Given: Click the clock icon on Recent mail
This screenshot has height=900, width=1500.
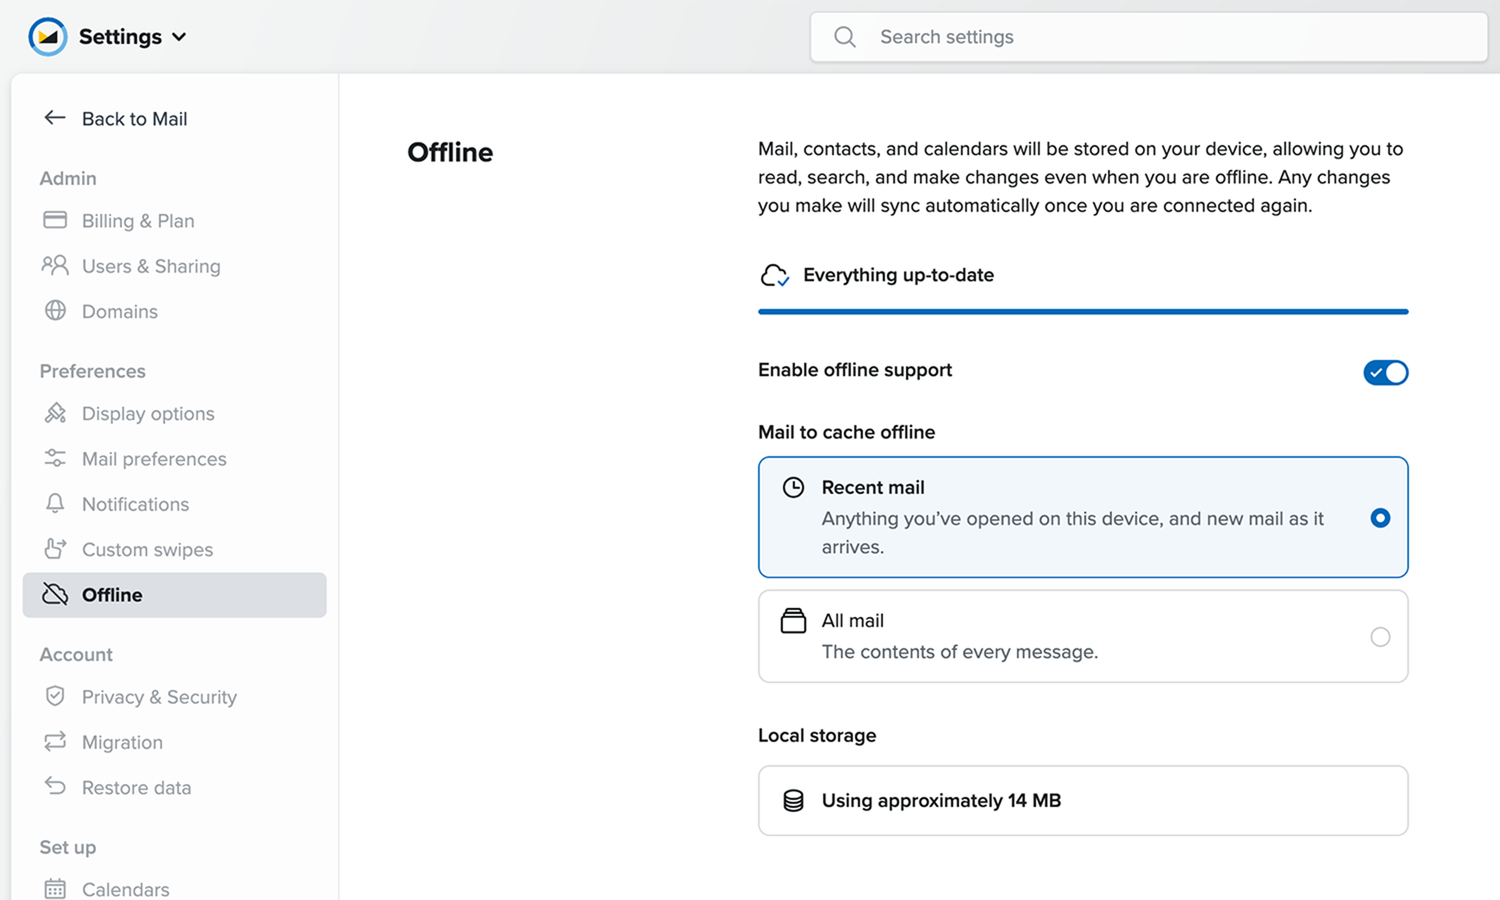Looking at the screenshot, I should pyautogui.click(x=793, y=487).
